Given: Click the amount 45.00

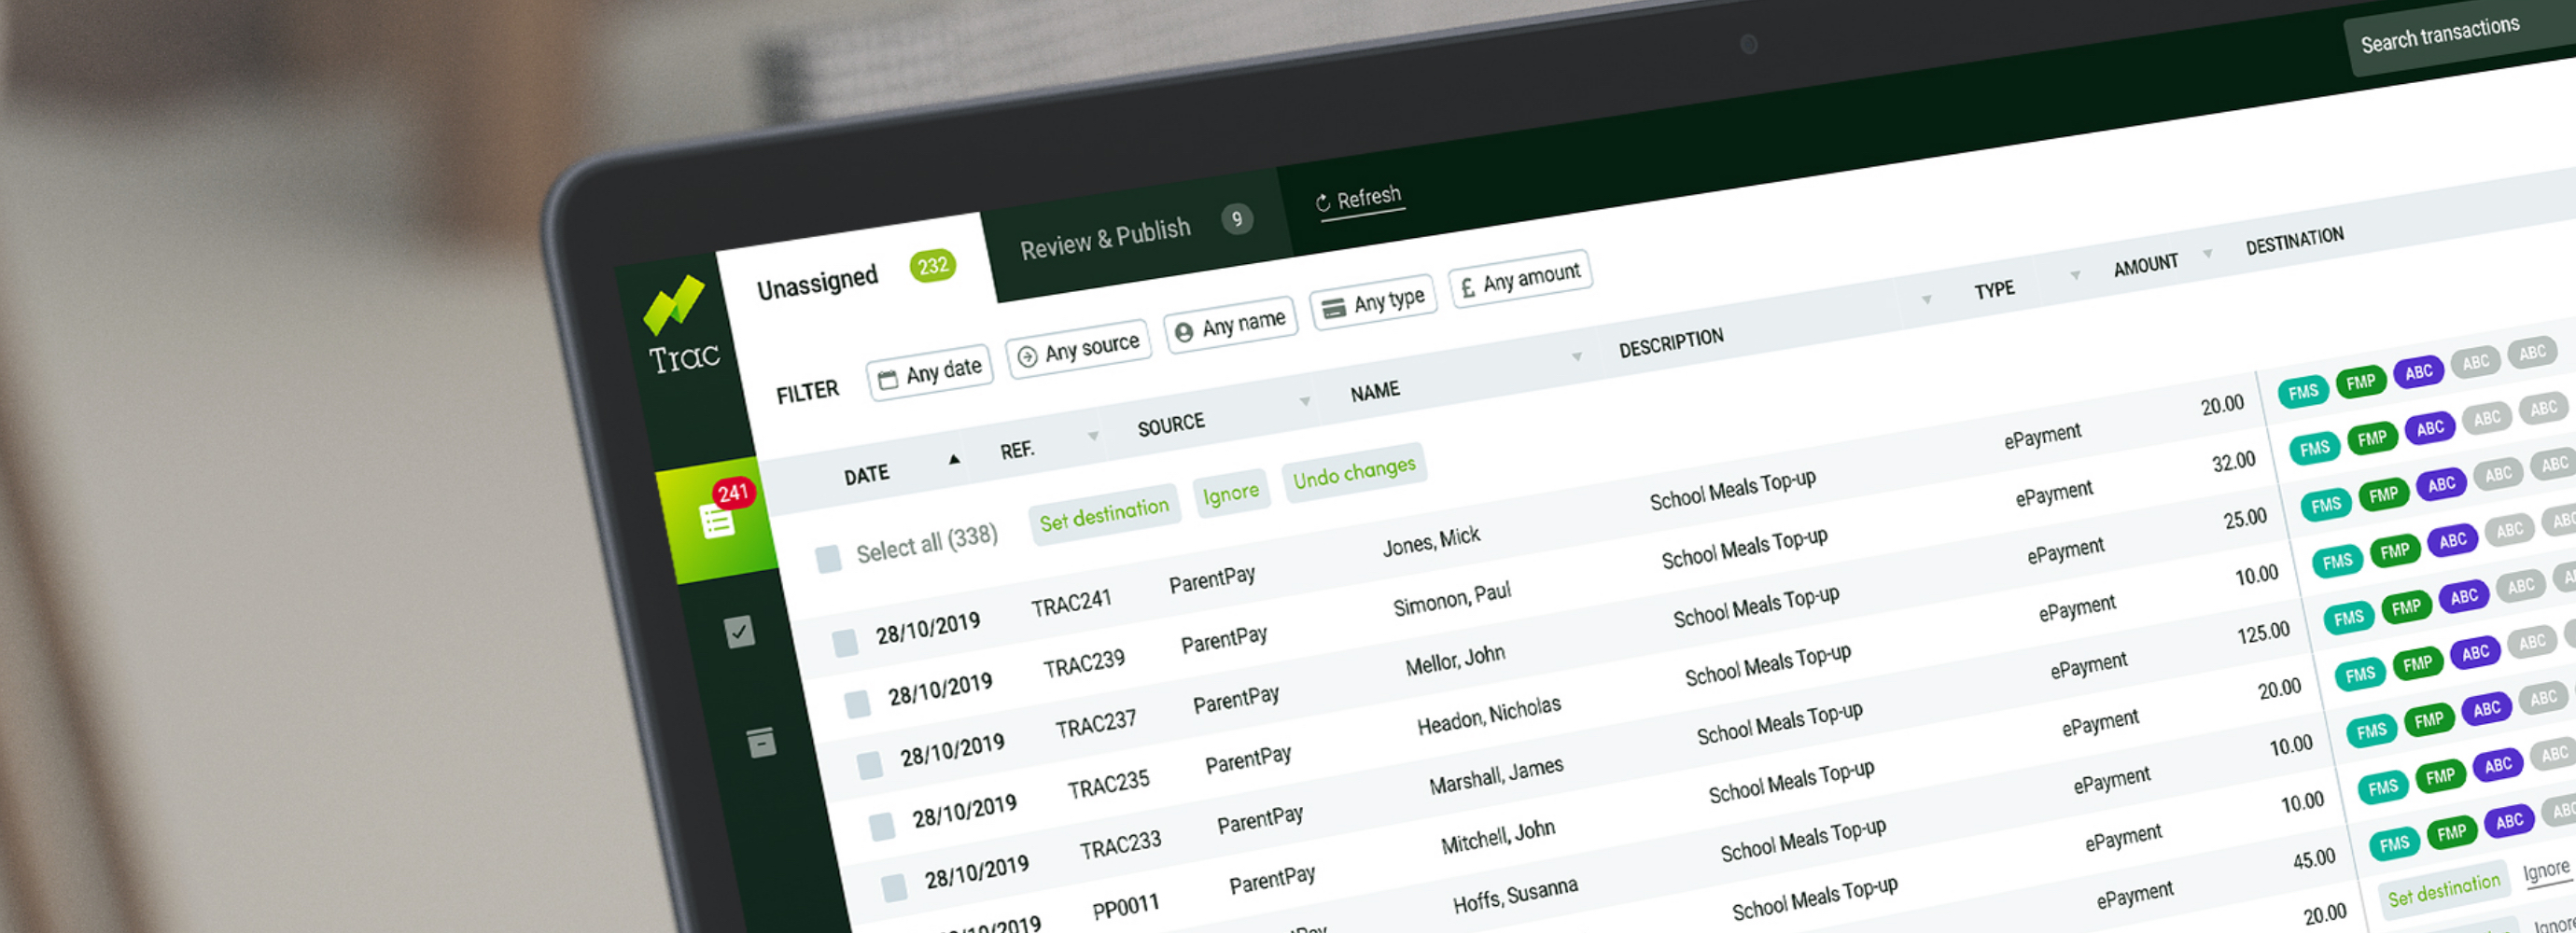Looking at the screenshot, I should coord(2314,859).
